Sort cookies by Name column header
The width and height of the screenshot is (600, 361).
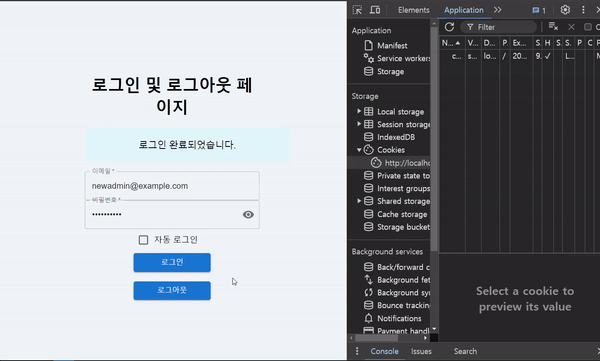452,43
